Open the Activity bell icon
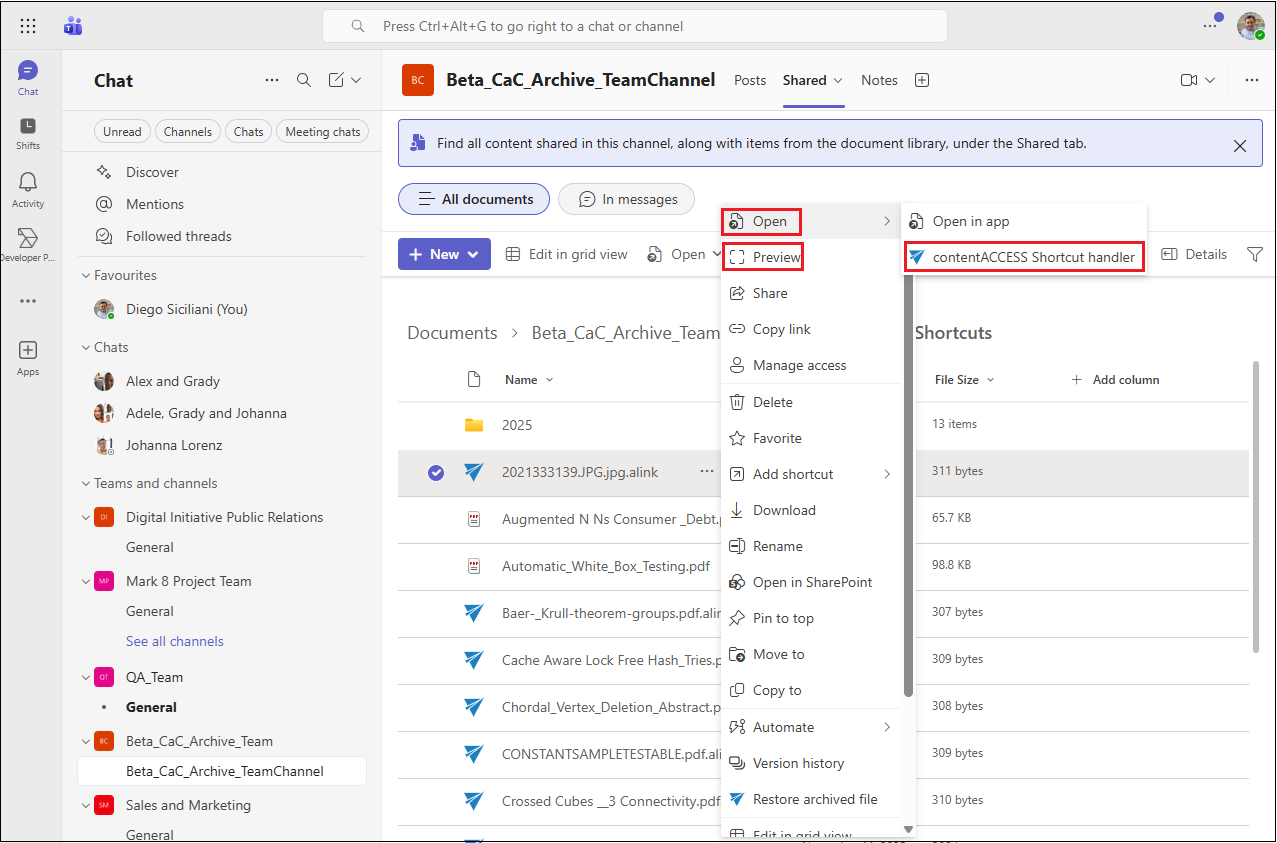Viewport: 1277px width, 843px height. point(28,188)
